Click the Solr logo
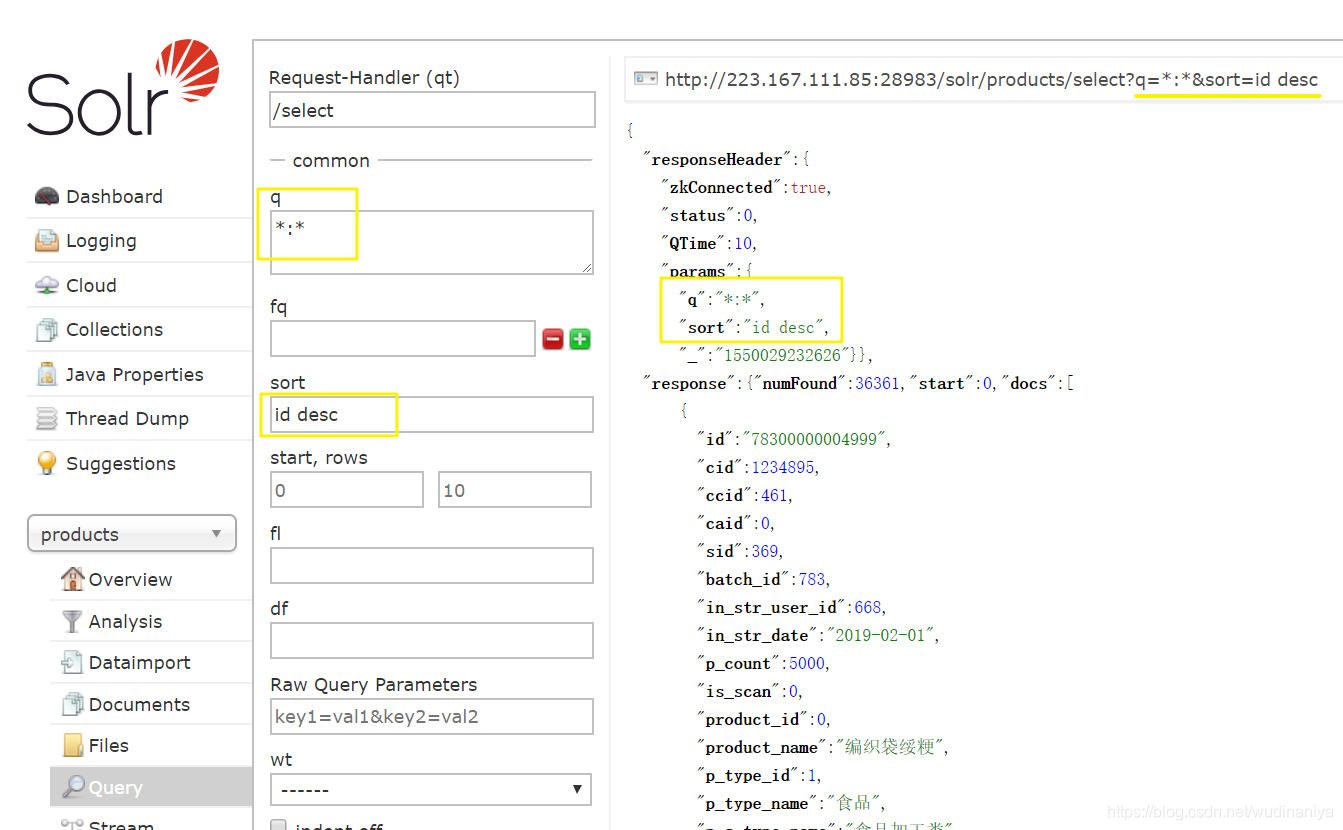The width and height of the screenshot is (1343, 830). pos(123,88)
